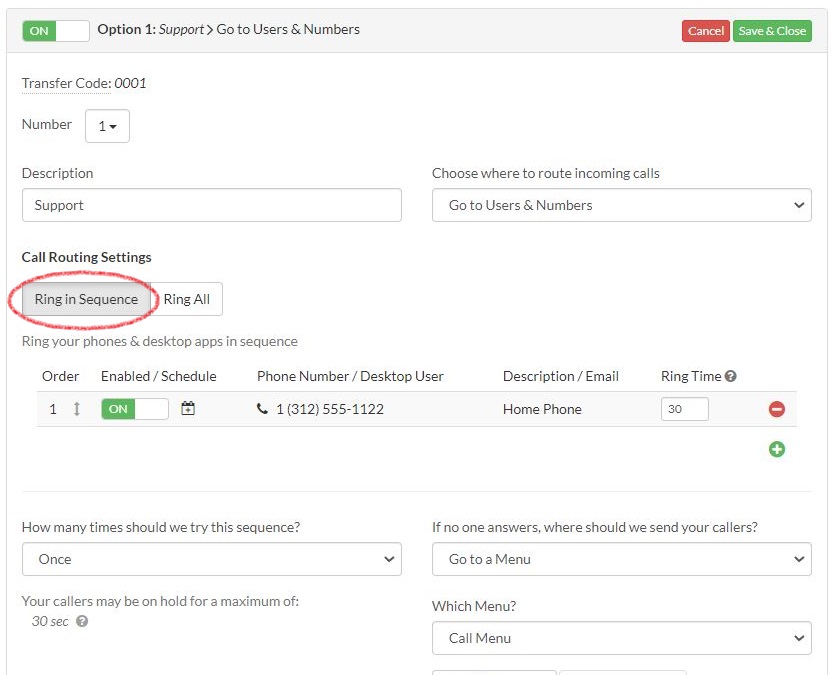Expand the Go to a Menu no-answer dropdown

point(621,559)
